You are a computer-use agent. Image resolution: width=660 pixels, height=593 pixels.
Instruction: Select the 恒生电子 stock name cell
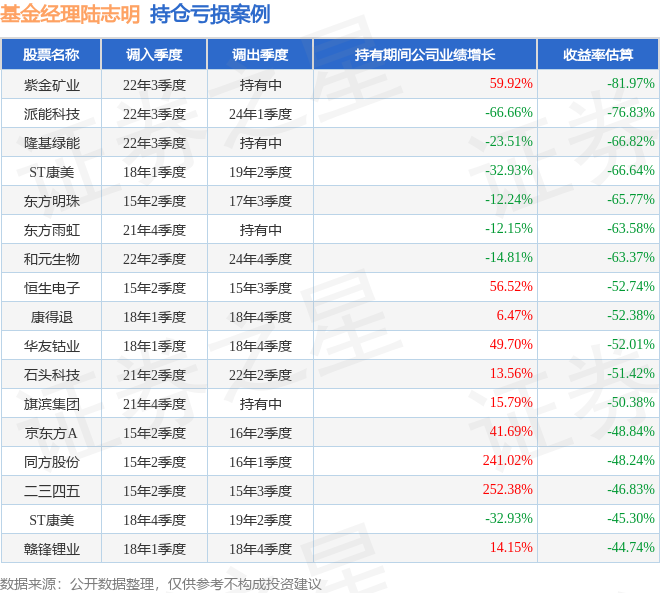(x=51, y=288)
